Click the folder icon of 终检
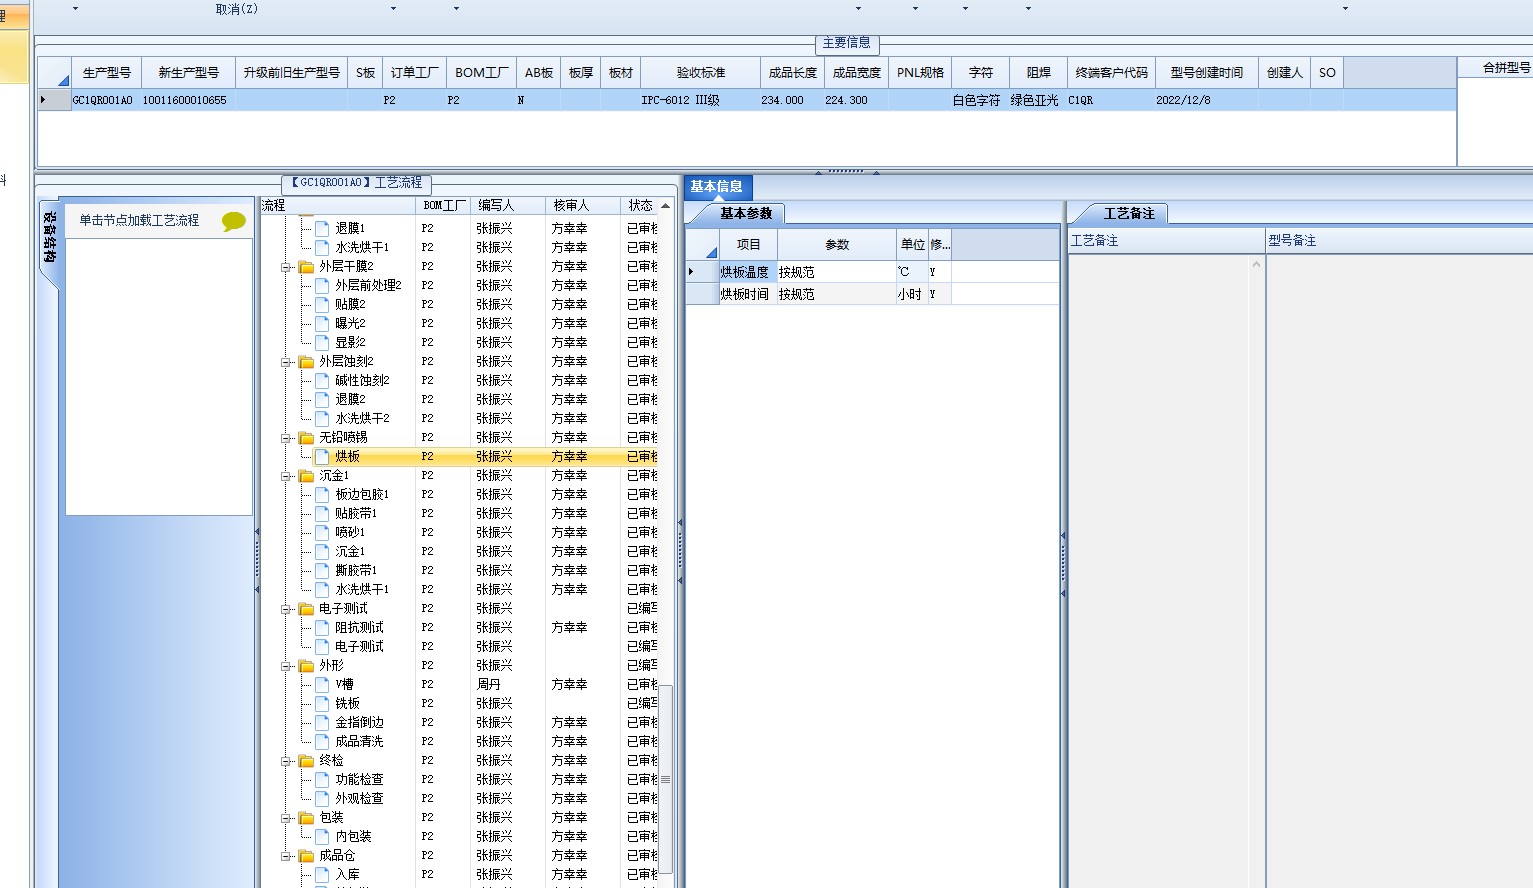 [x=306, y=761]
